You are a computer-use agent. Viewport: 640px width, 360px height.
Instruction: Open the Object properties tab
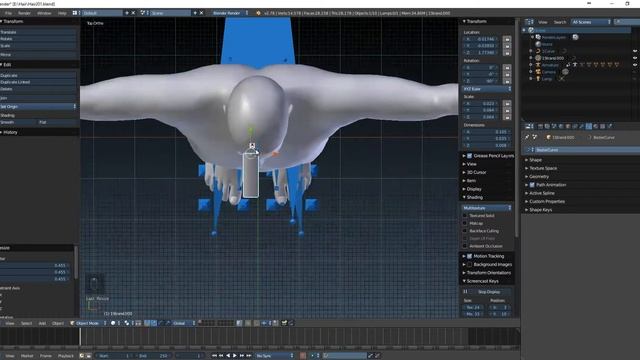point(568,127)
